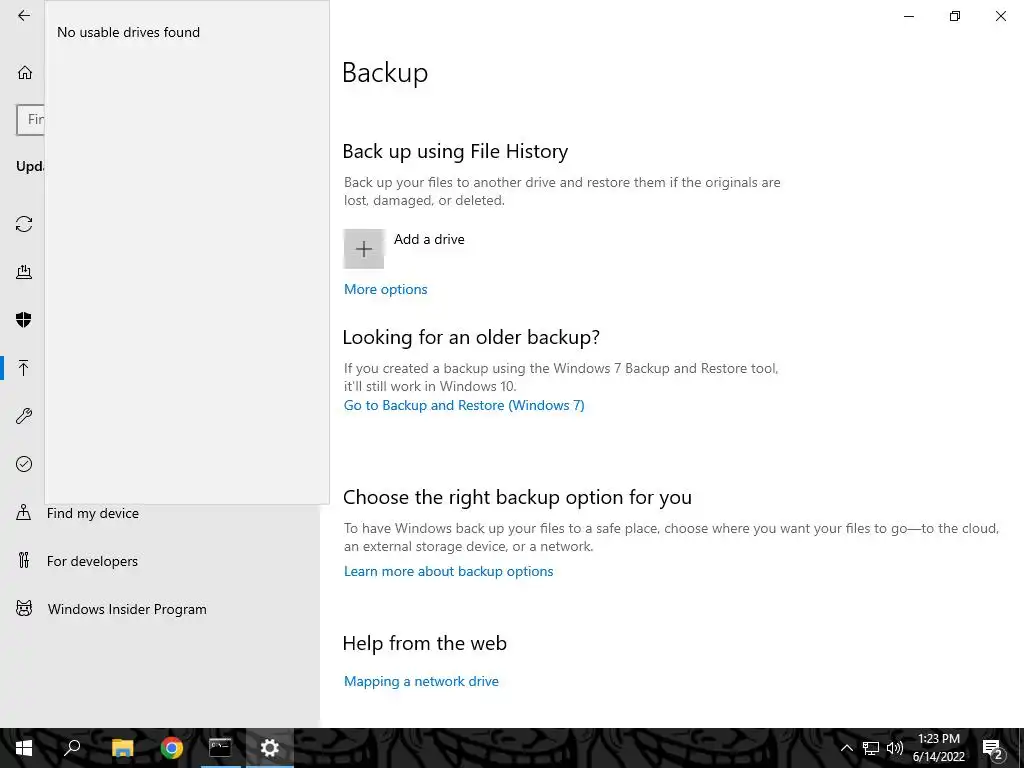
Task: Select Windows Insider Program in sidebar
Action: [127, 609]
